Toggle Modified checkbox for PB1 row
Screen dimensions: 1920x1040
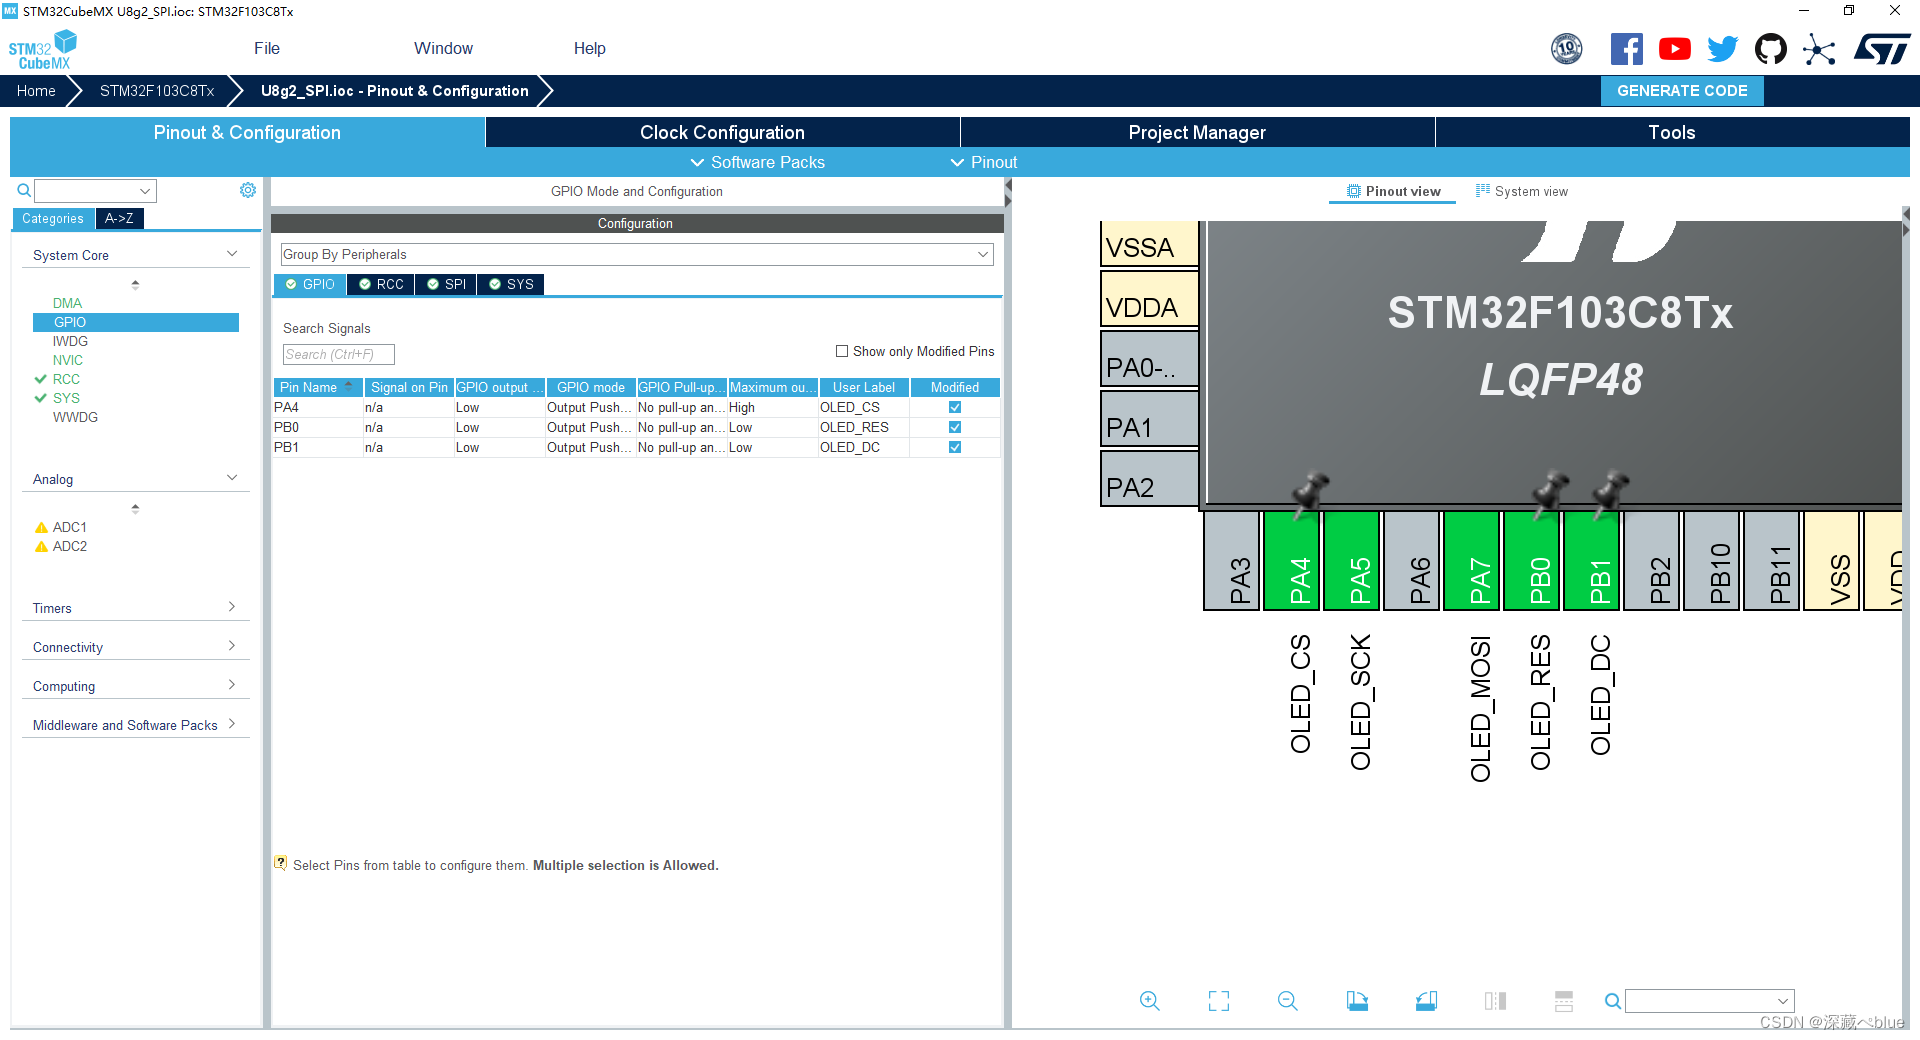(955, 447)
